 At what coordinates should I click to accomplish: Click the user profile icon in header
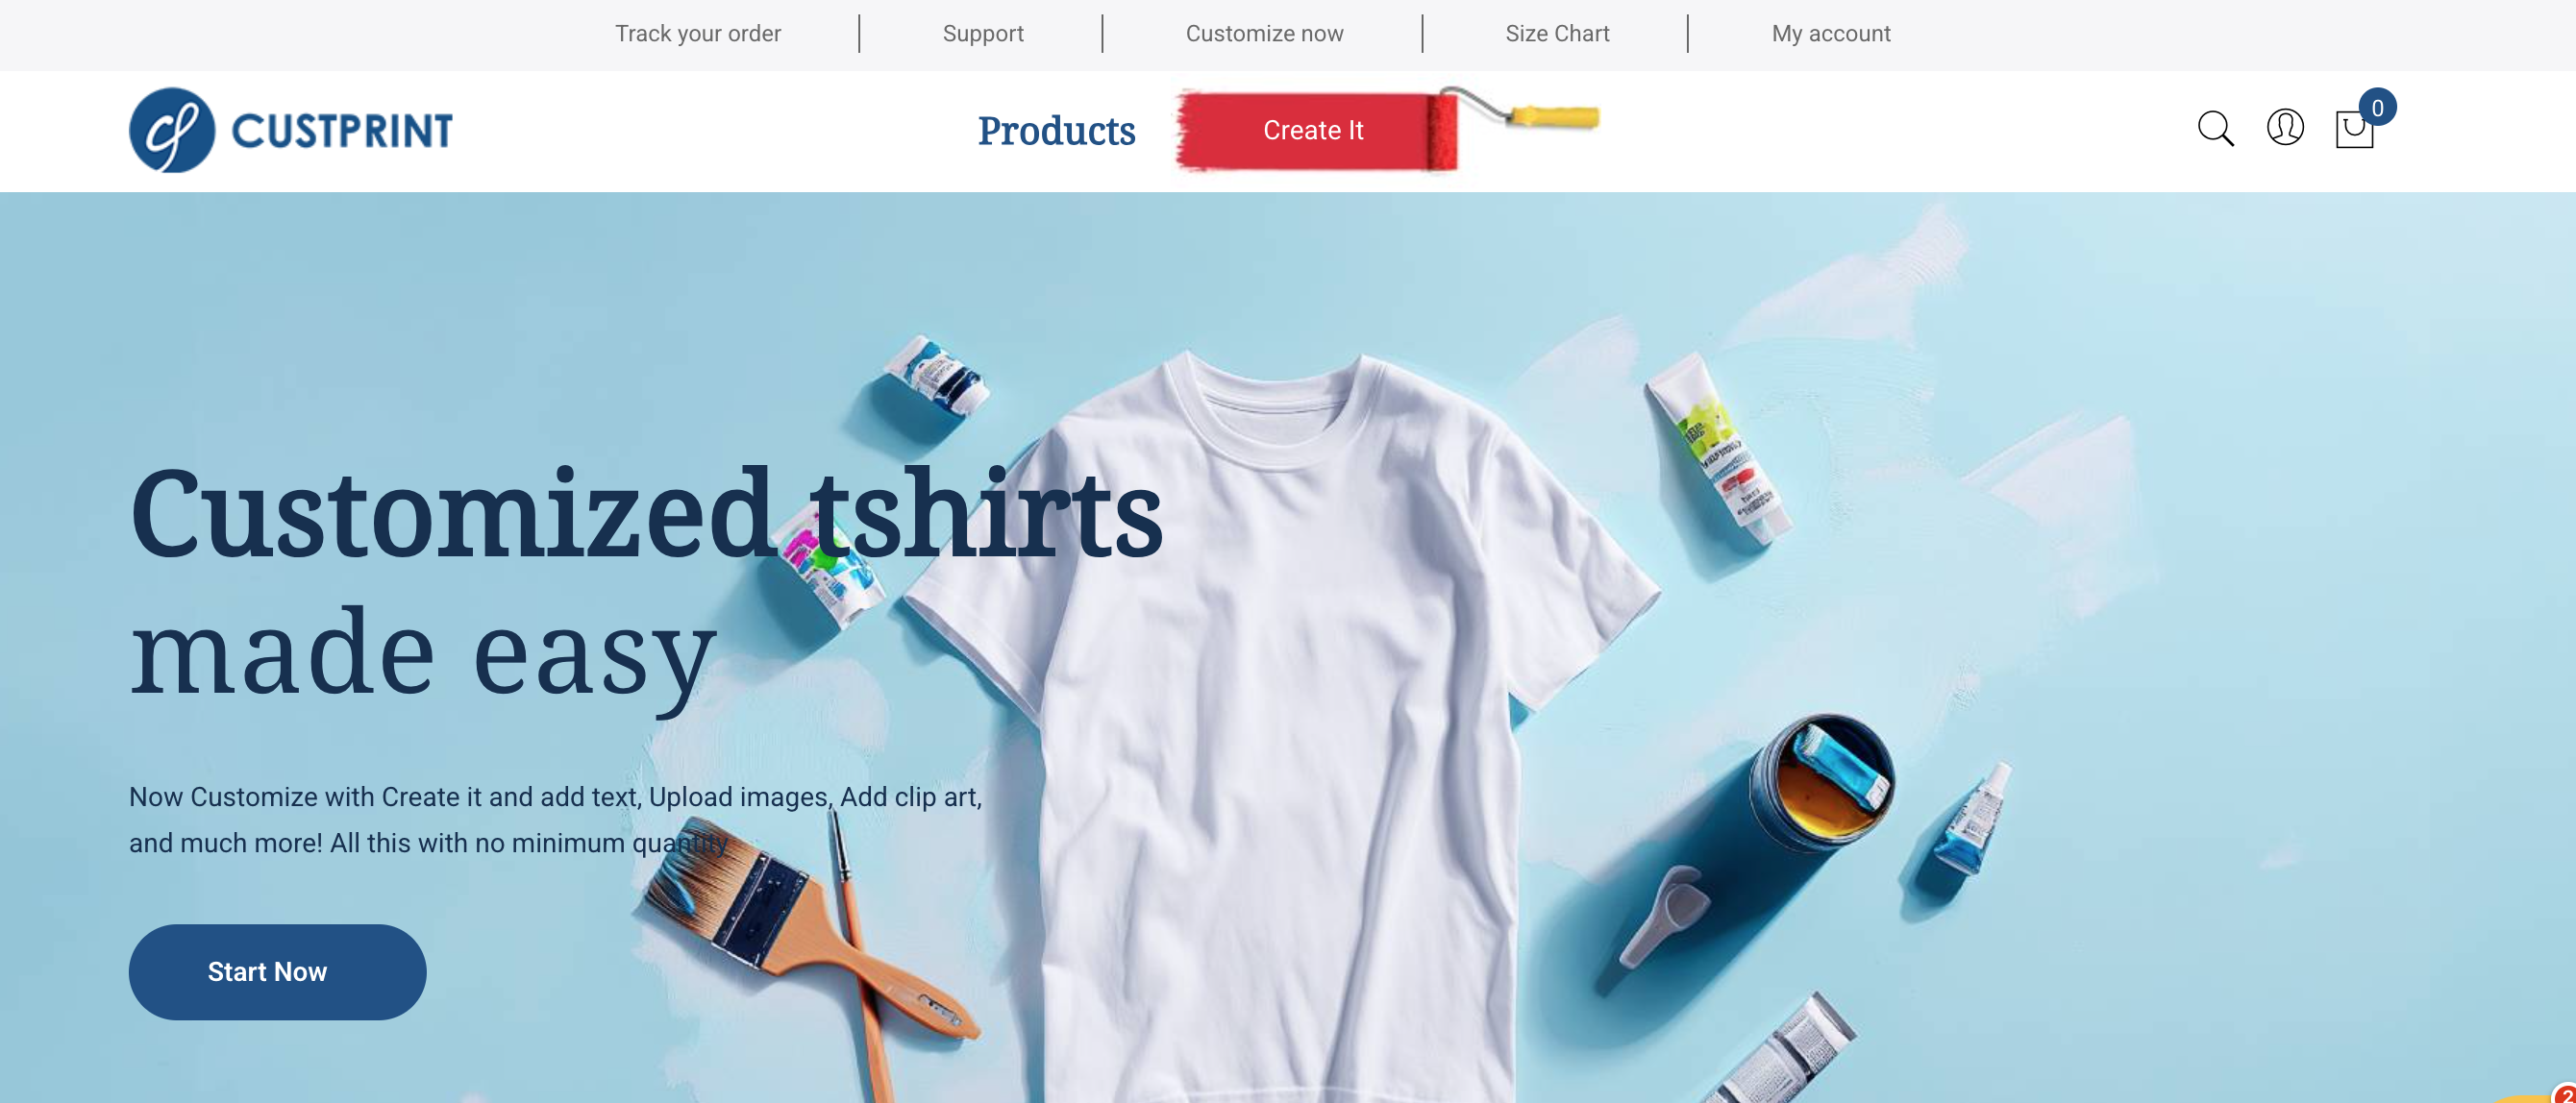pyautogui.click(x=2285, y=127)
